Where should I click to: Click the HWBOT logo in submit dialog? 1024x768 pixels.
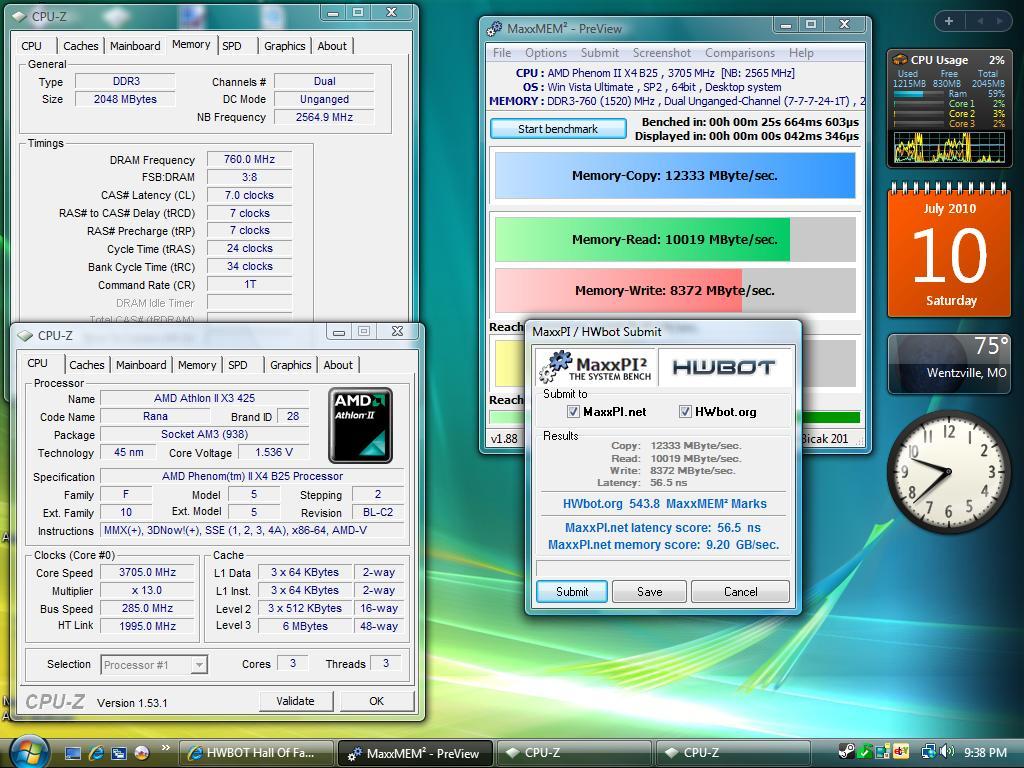pos(724,367)
